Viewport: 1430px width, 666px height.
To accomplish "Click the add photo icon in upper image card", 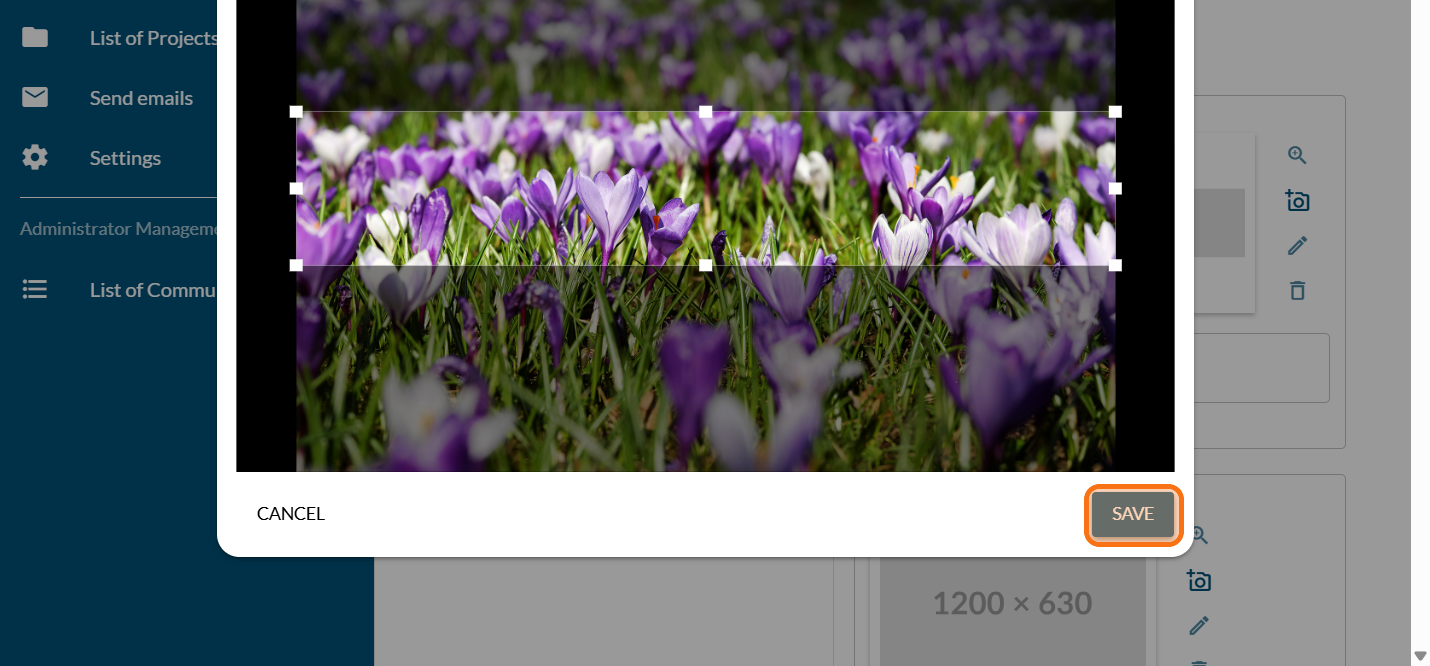I will point(1297,201).
